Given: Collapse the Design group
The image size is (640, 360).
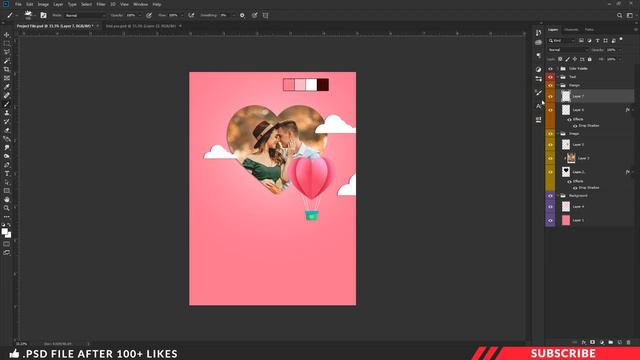Looking at the screenshot, I should tap(558, 85).
